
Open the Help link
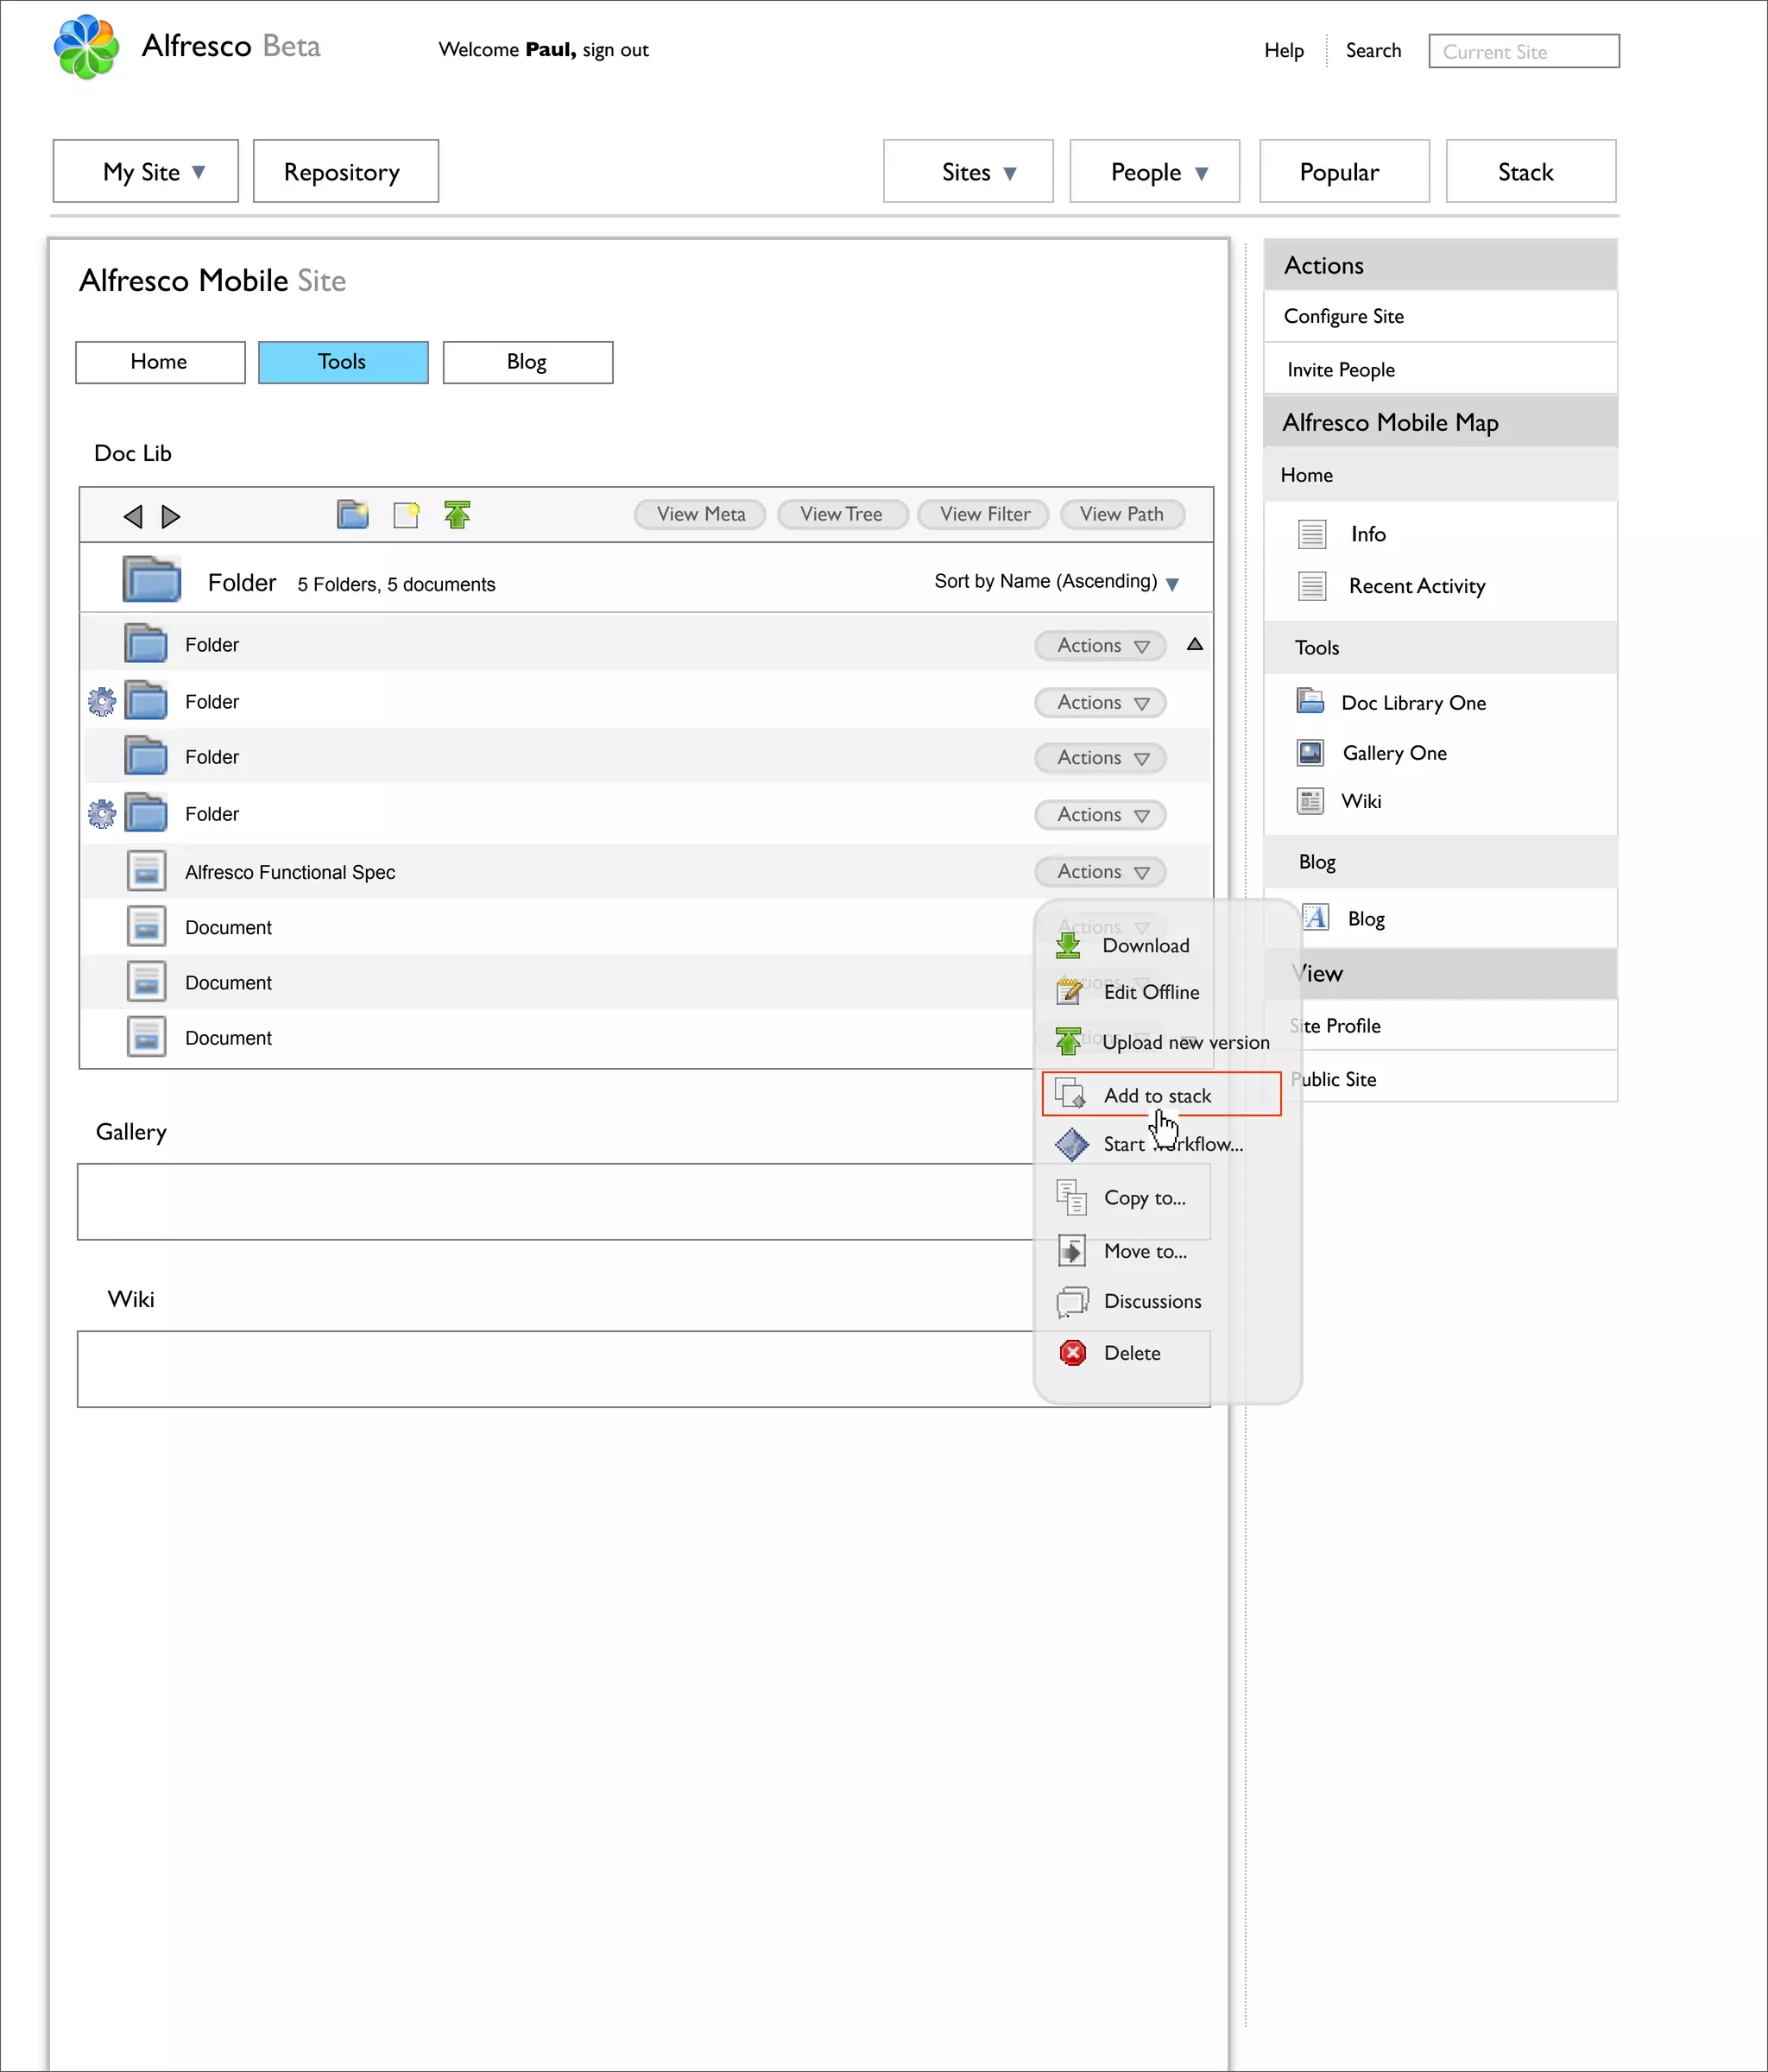coord(1284,50)
